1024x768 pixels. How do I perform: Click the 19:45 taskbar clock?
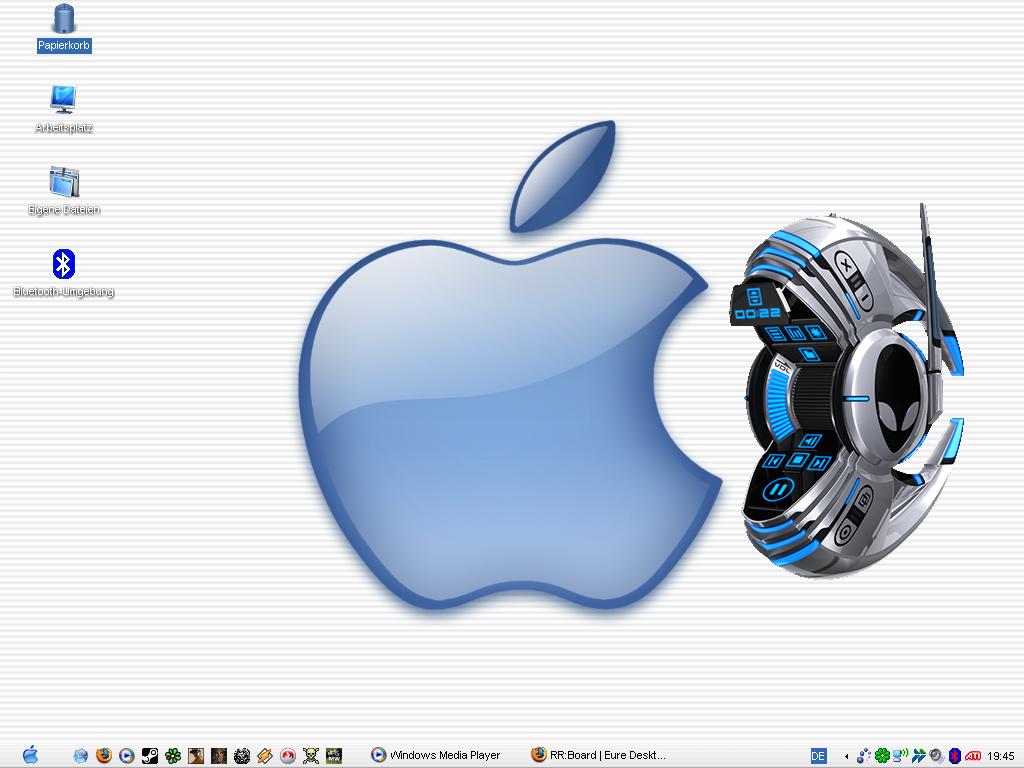1000,756
